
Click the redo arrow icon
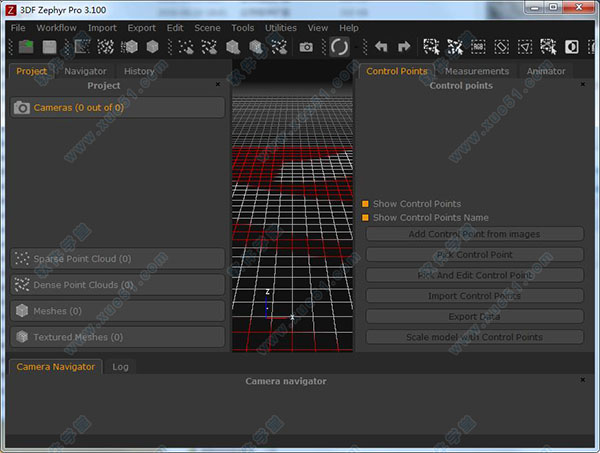(404, 47)
